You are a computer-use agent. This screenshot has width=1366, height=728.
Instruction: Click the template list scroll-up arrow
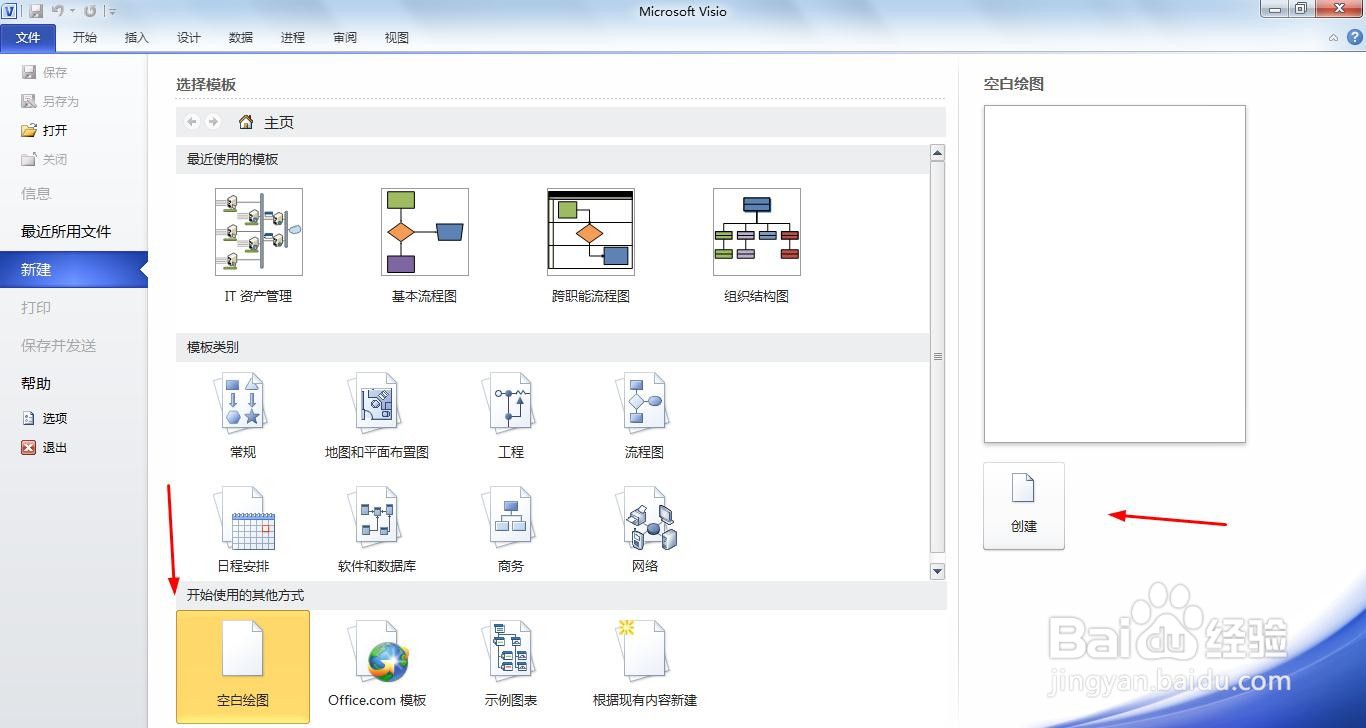pyautogui.click(x=937, y=153)
